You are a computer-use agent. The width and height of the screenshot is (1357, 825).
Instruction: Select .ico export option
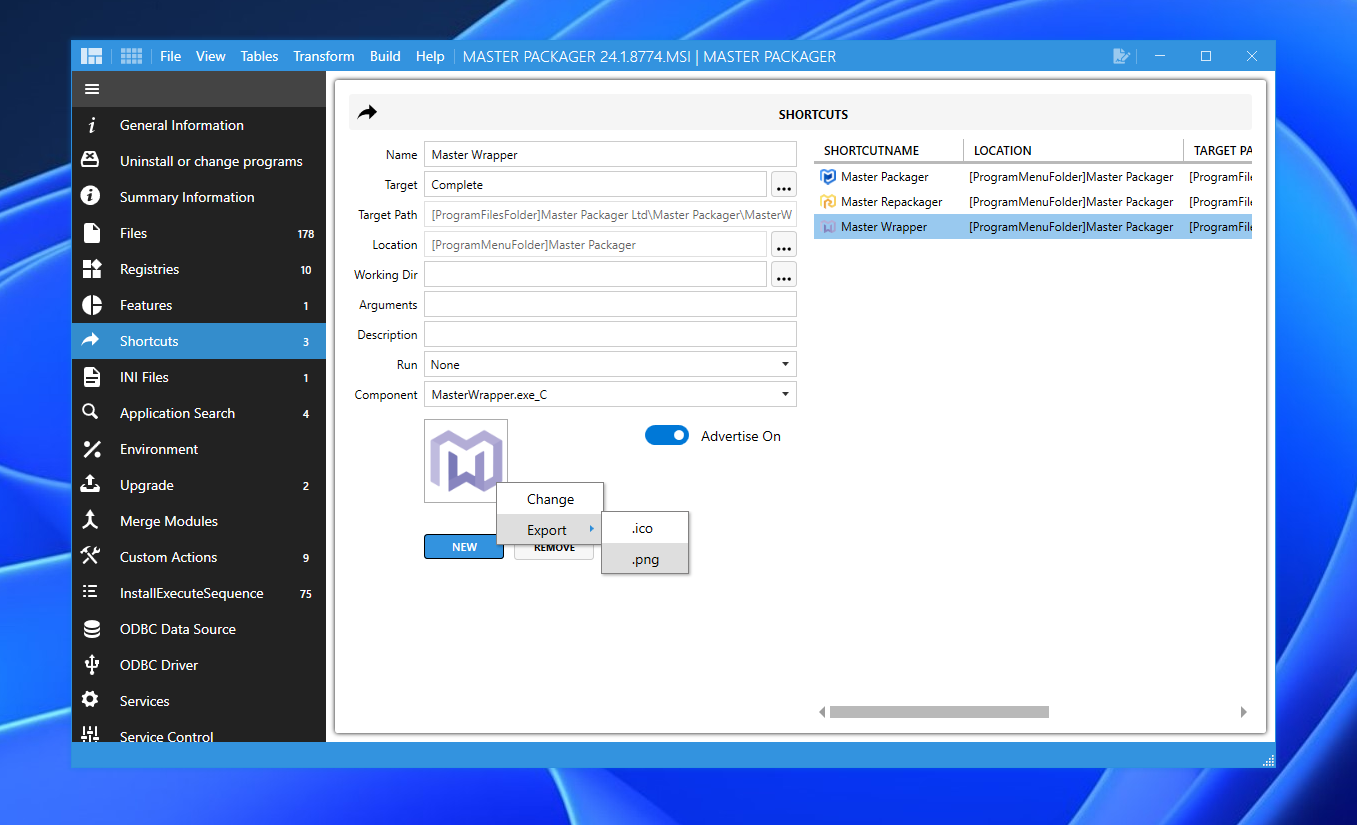click(645, 528)
